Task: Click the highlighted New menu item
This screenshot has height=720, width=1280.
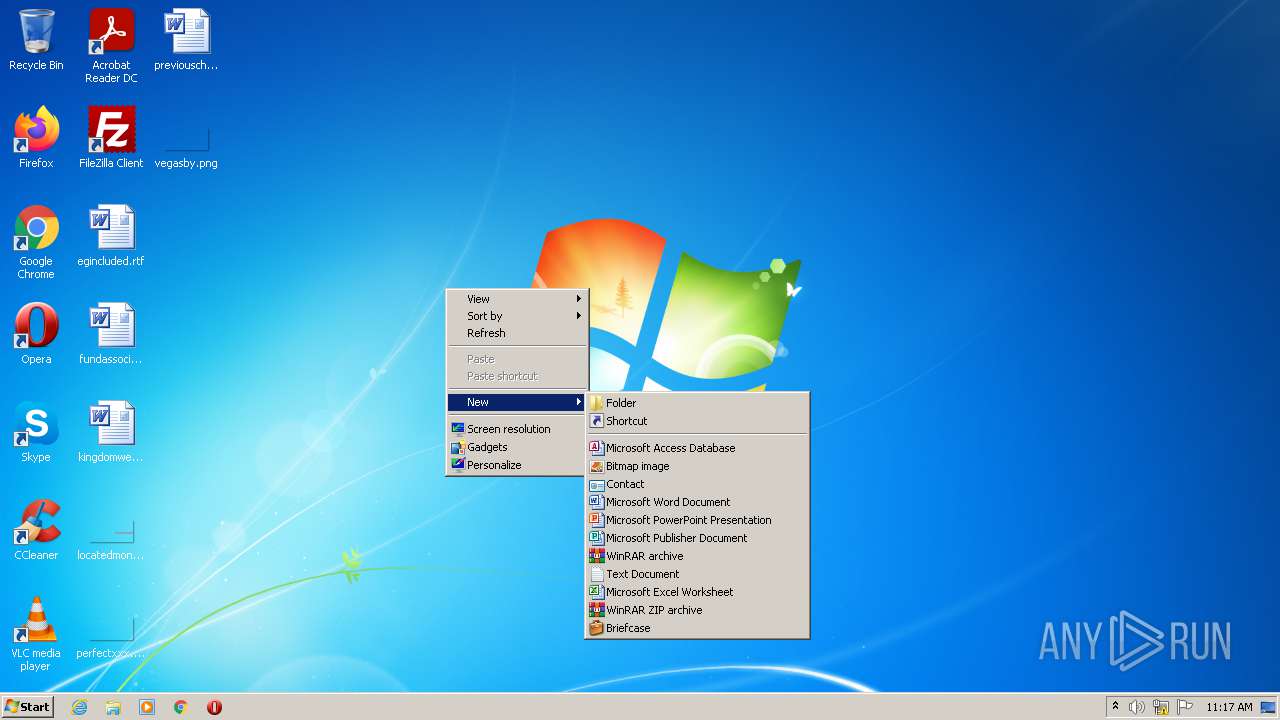Action: (517, 402)
